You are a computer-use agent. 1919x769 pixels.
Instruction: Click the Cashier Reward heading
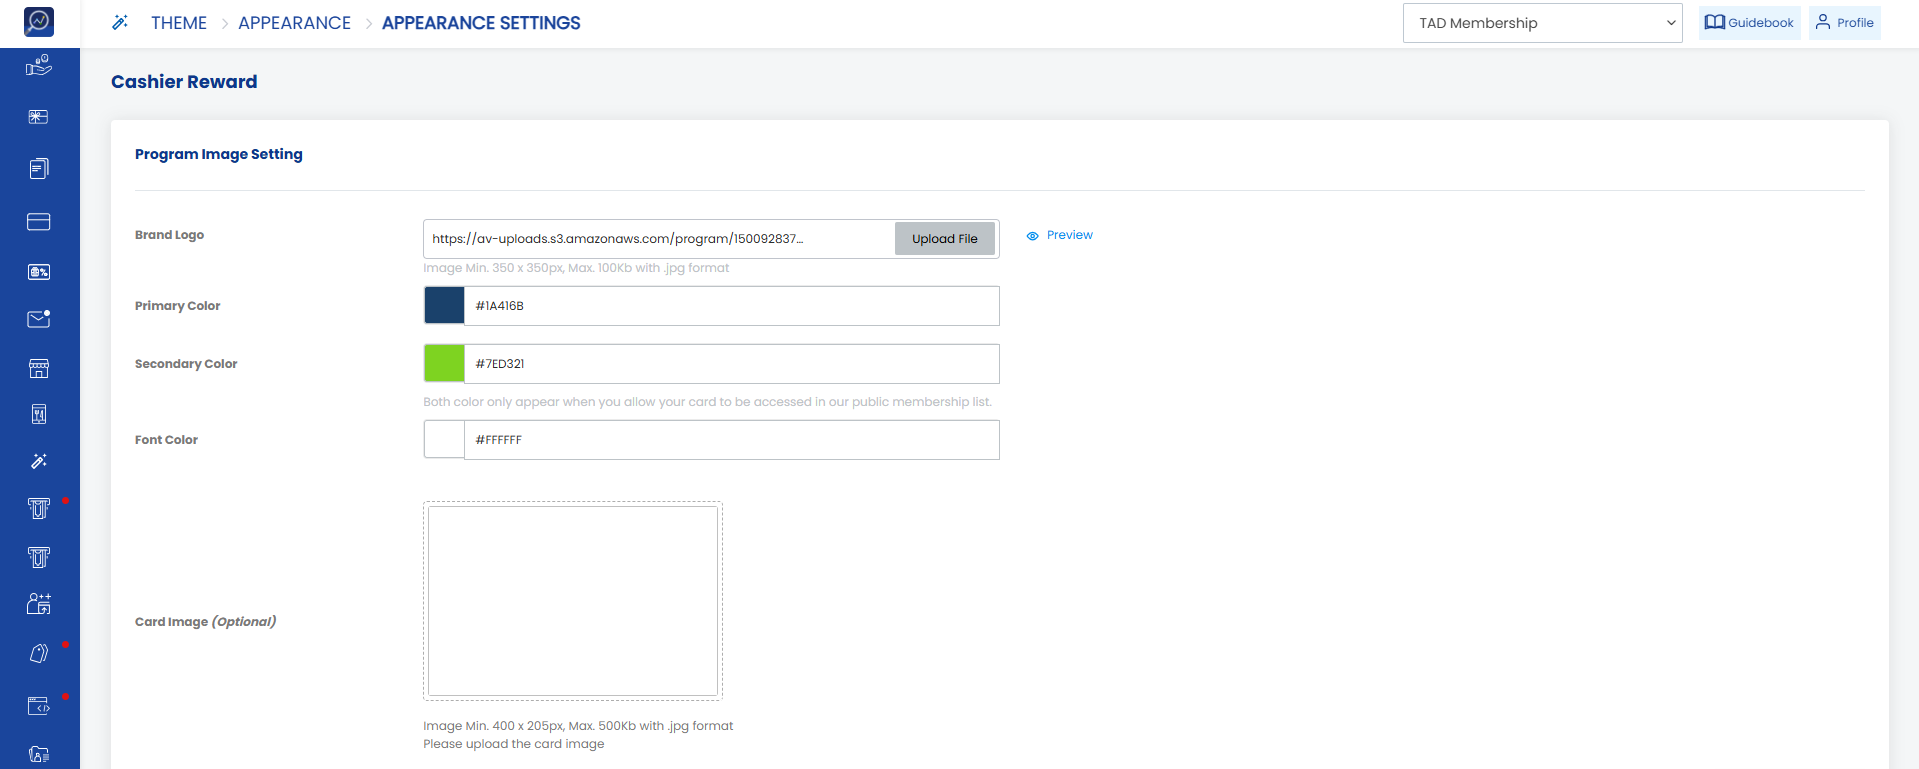[184, 82]
